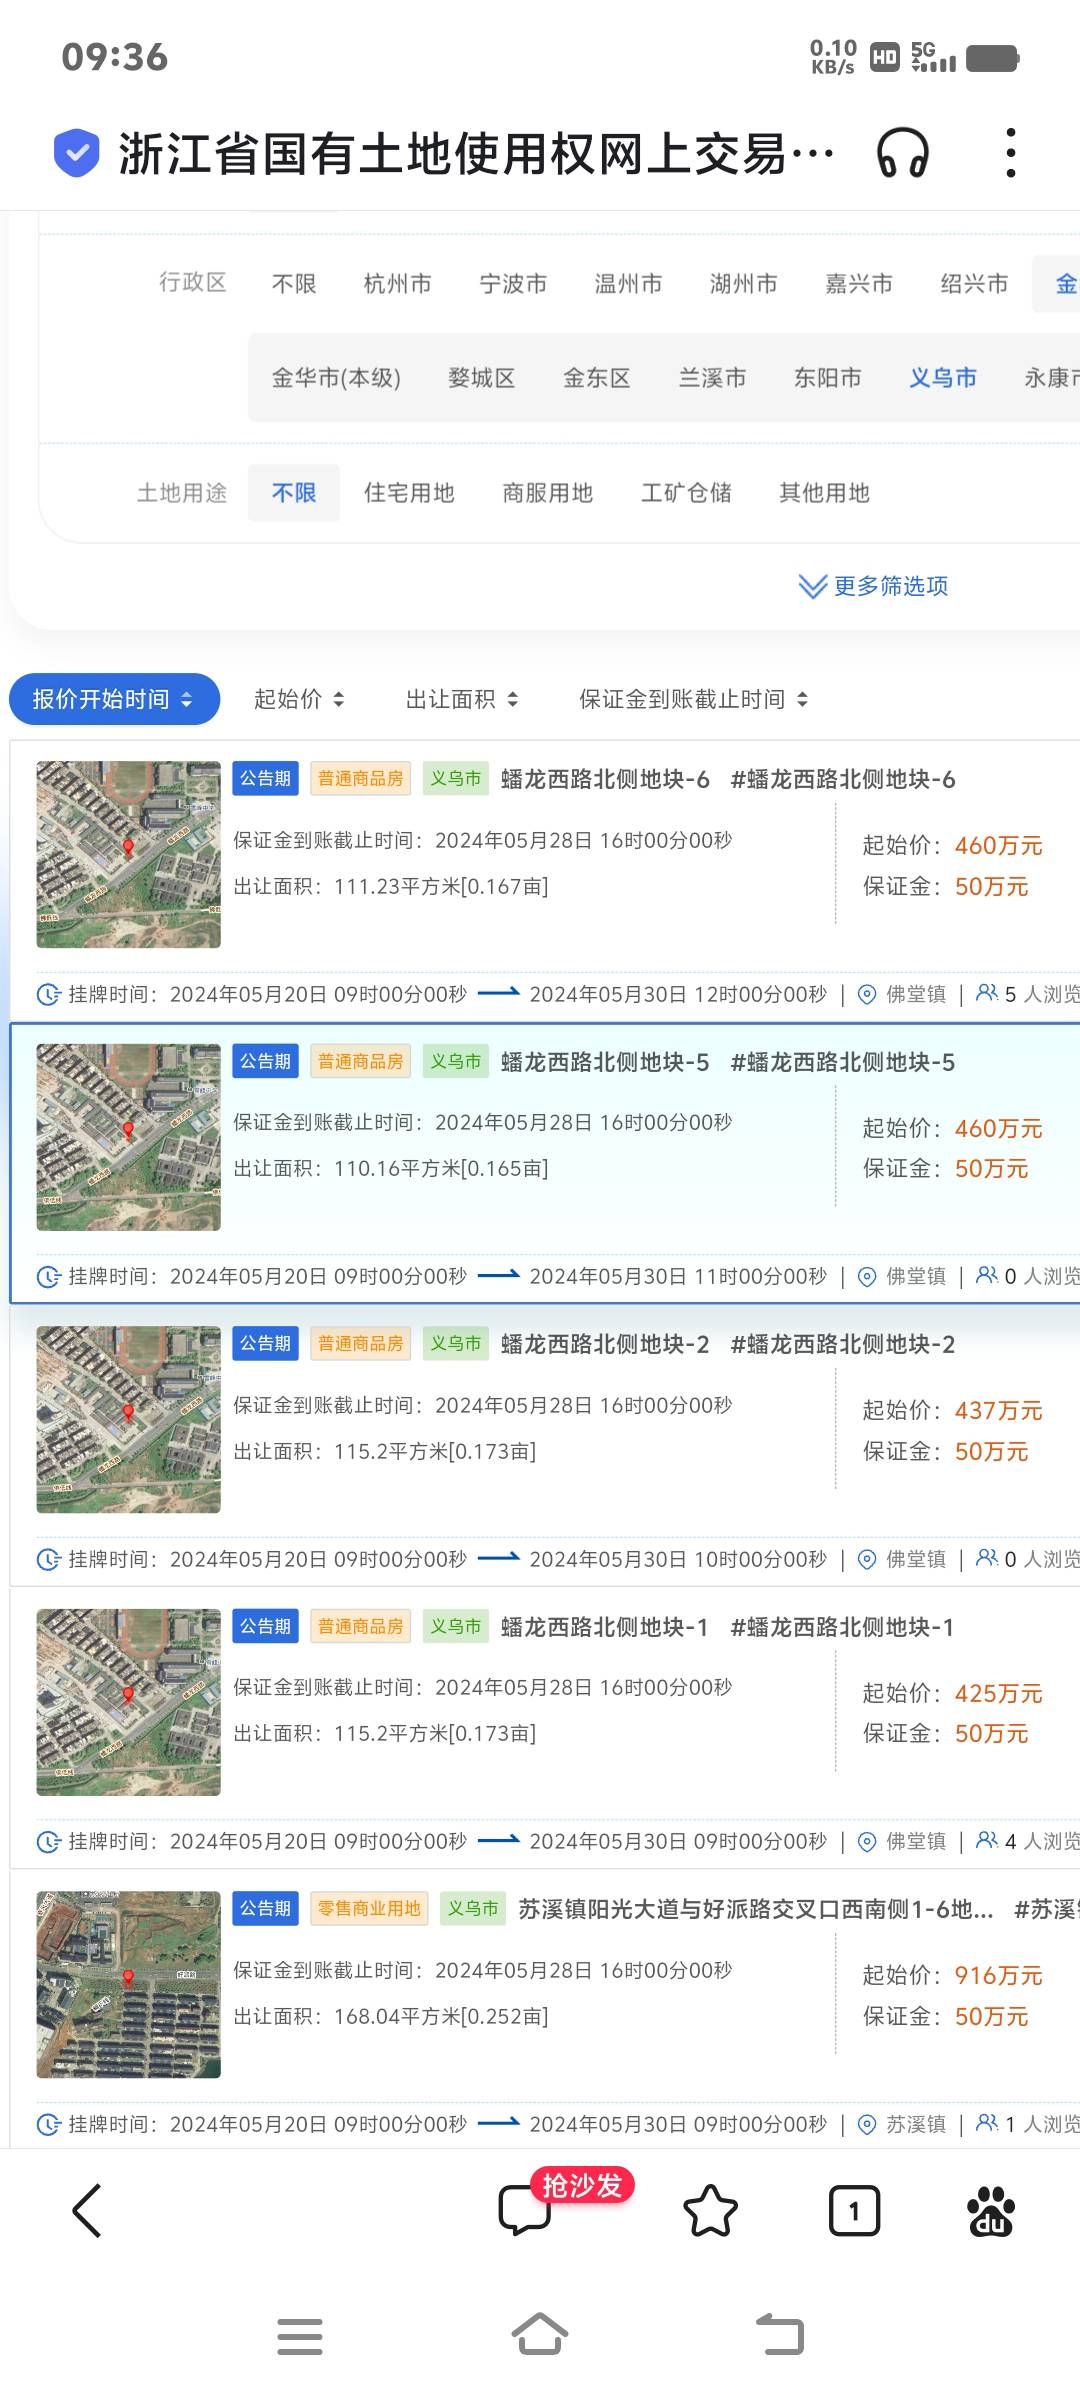Viewport: 1080px width, 2400px height.
Task: Tap the browser back arrow
Action: (87, 2210)
